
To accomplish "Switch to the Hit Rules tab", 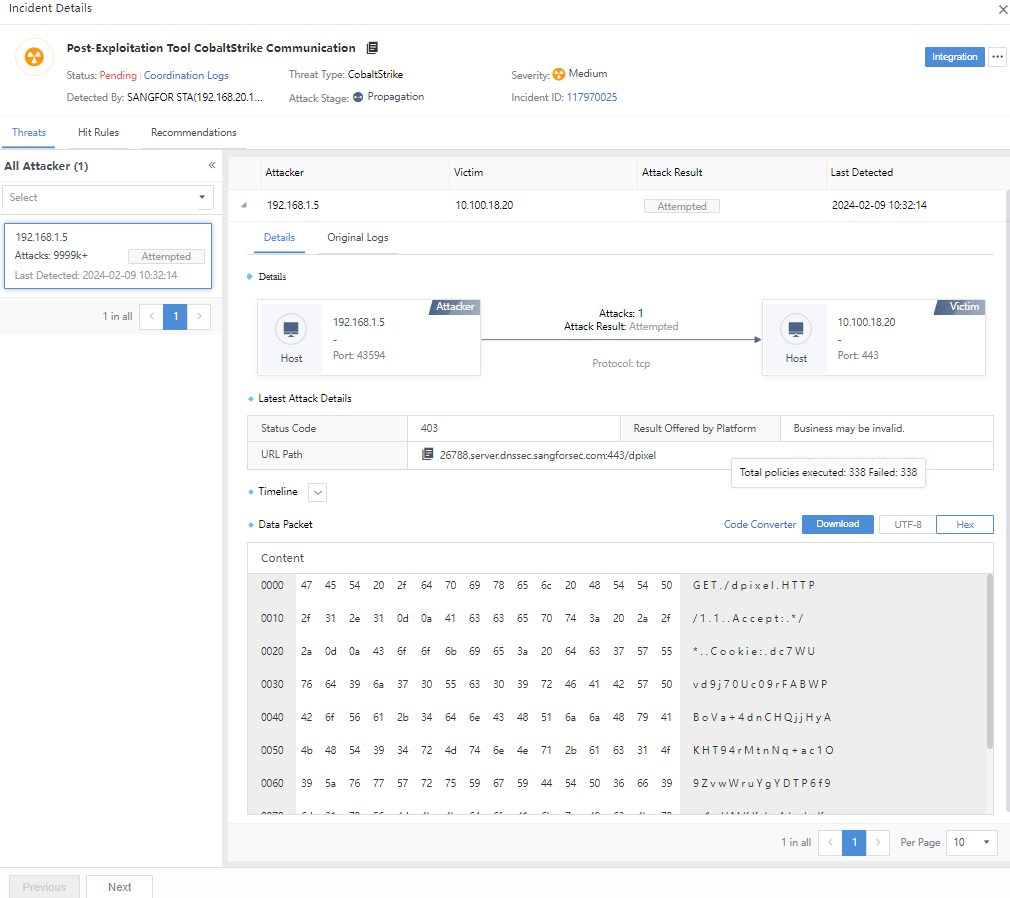I will click(98, 133).
